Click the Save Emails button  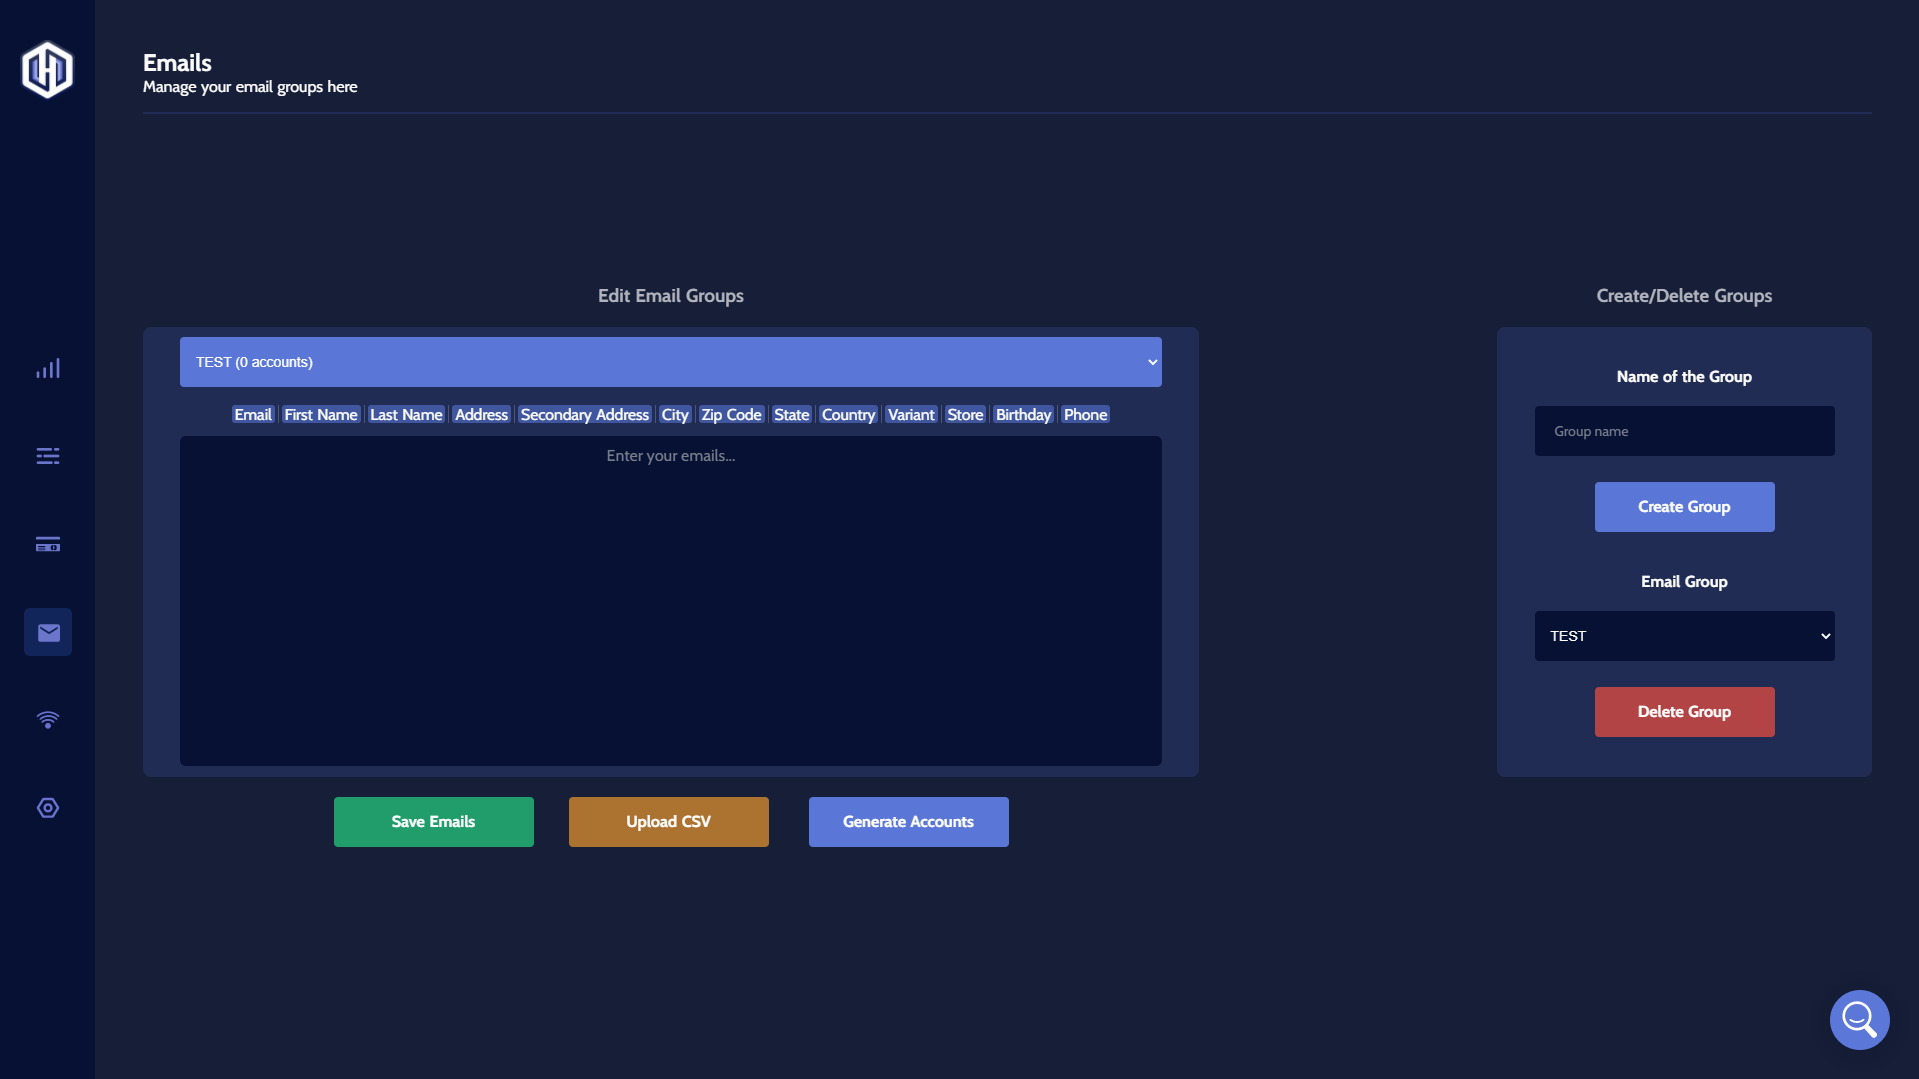point(433,822)
